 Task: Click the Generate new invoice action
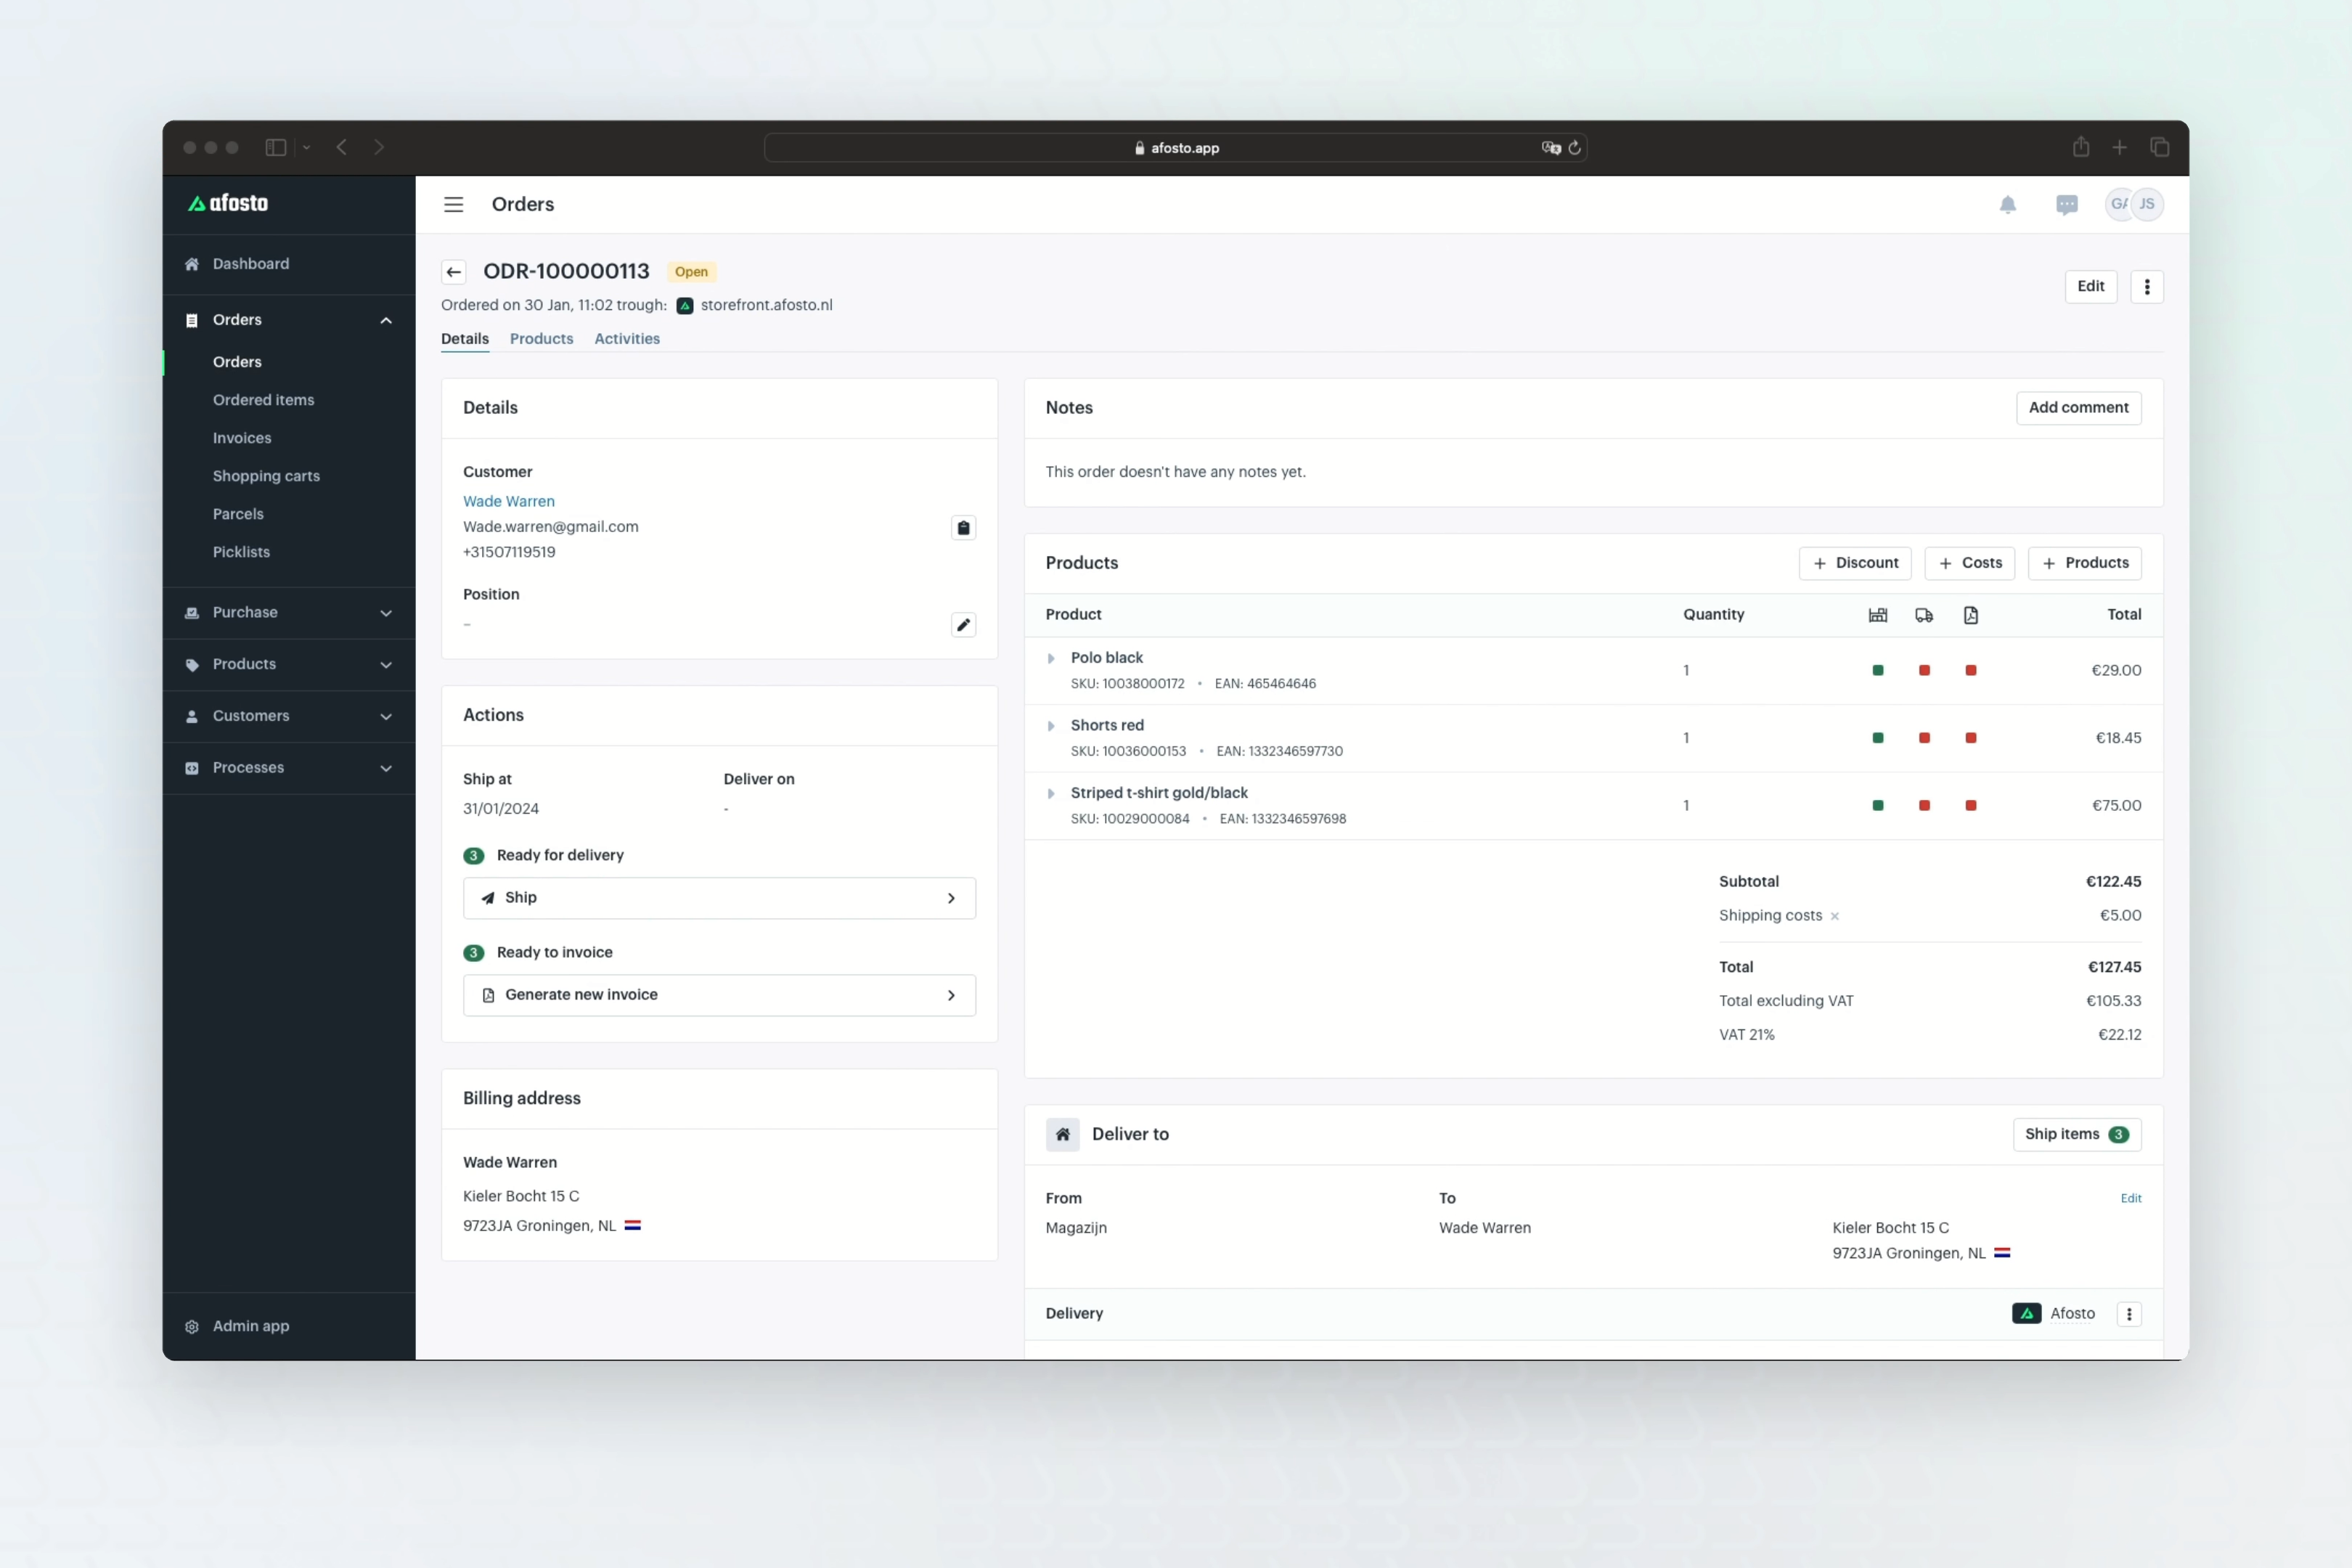[x=719, y=995]
